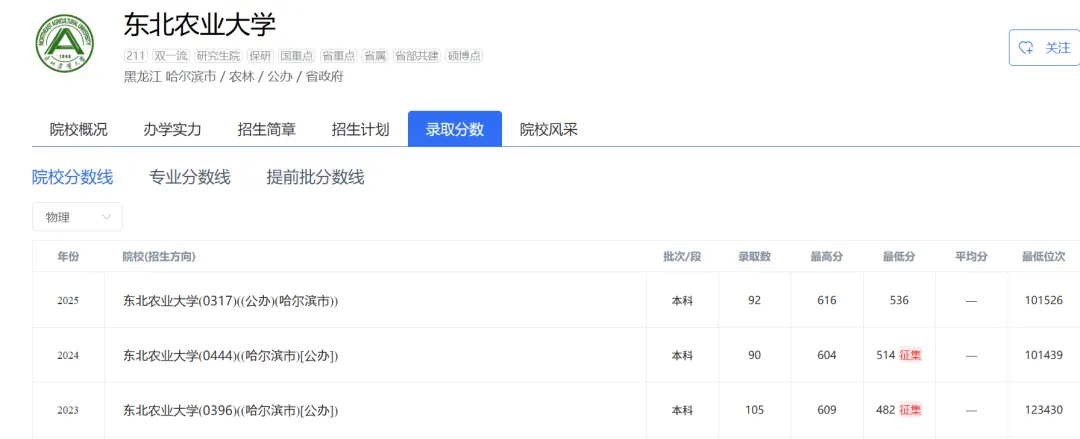Click lowest rank 101439

point(1043,356)
